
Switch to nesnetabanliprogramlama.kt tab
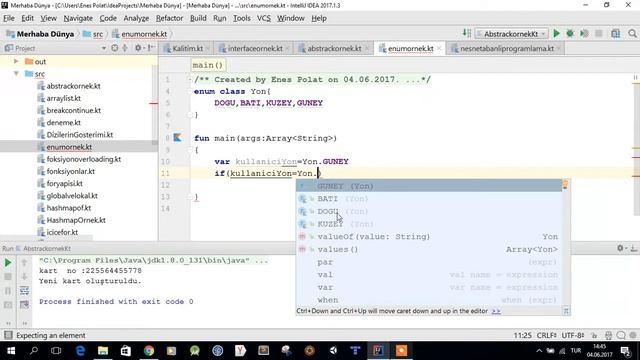coord(507,49)
